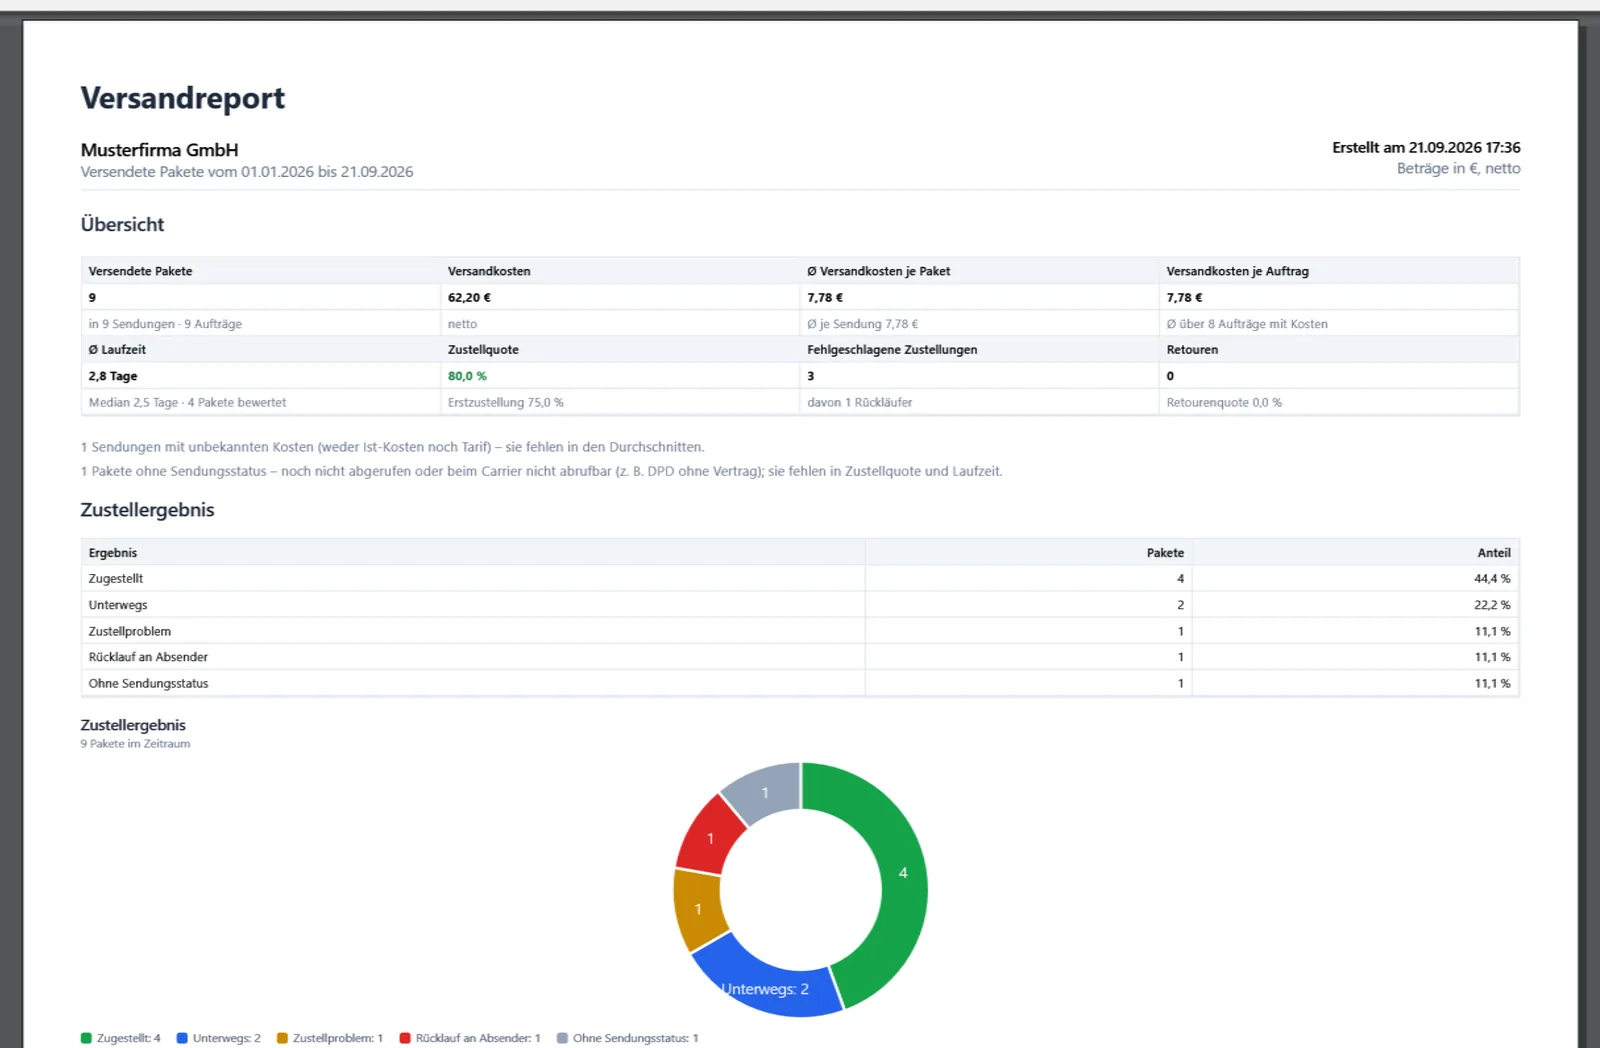The image size is (1600, 1048).
Task: Click the Versandreport heading
Action: (183, 98)
